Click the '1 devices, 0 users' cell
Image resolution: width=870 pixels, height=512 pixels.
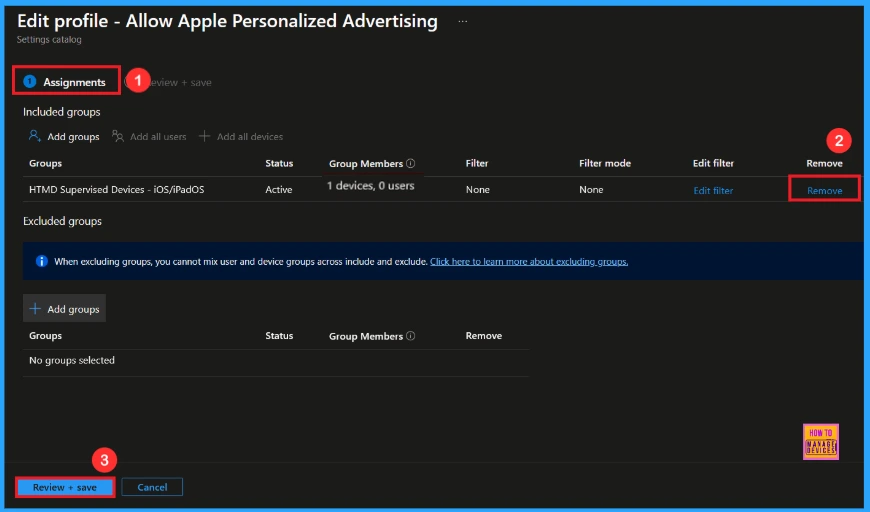tap(371, 186)
